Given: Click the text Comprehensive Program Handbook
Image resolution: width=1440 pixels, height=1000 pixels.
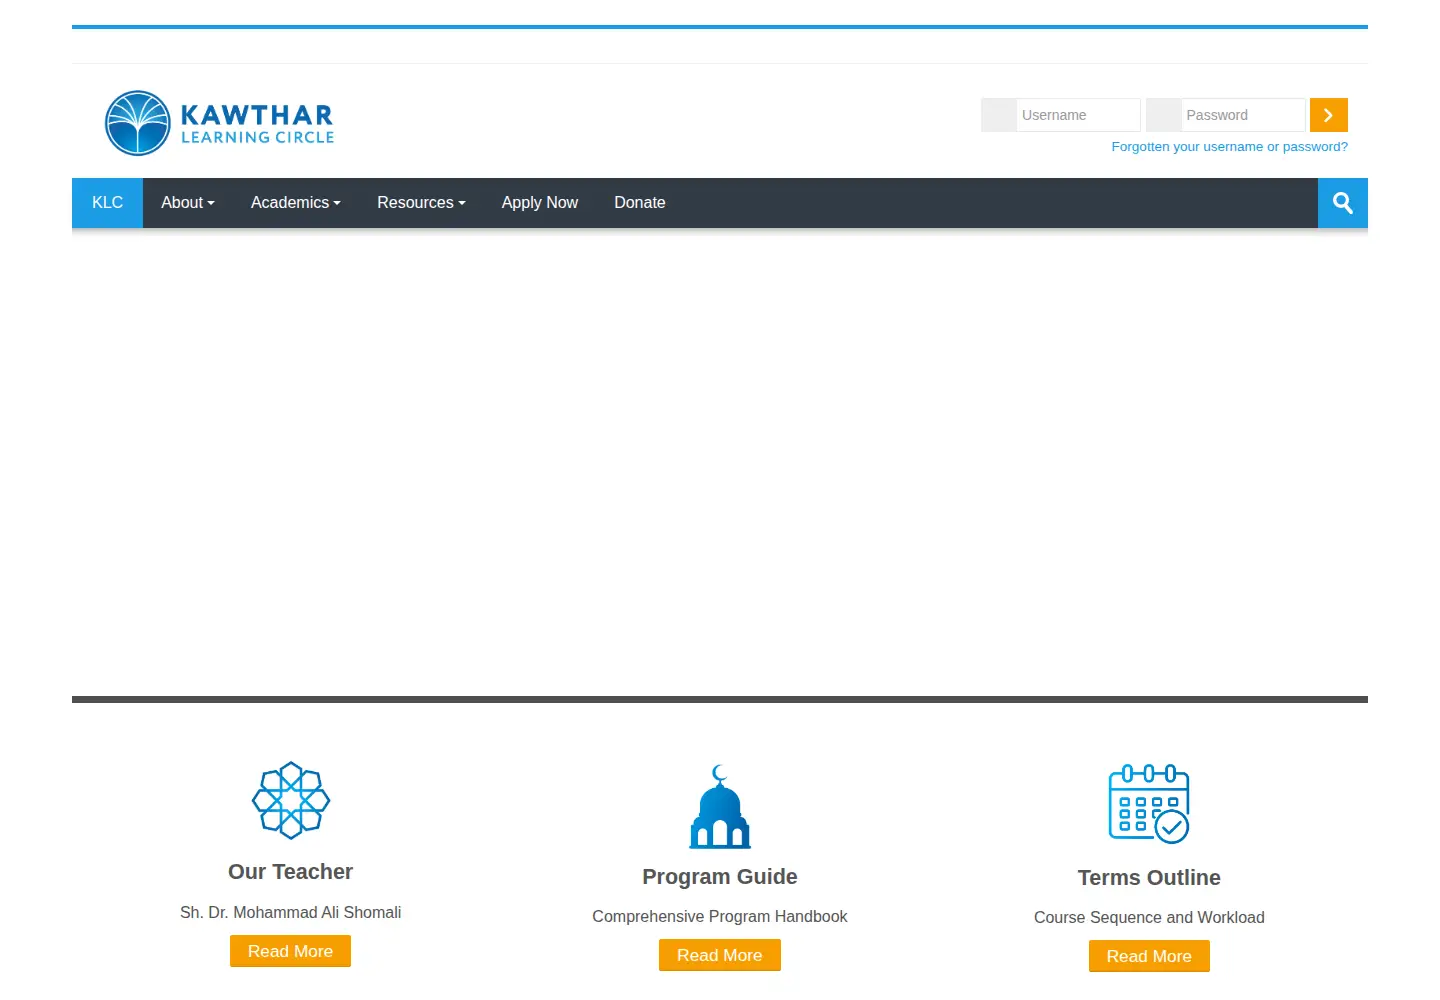Looking at the screenshot, I should (720, 916).
